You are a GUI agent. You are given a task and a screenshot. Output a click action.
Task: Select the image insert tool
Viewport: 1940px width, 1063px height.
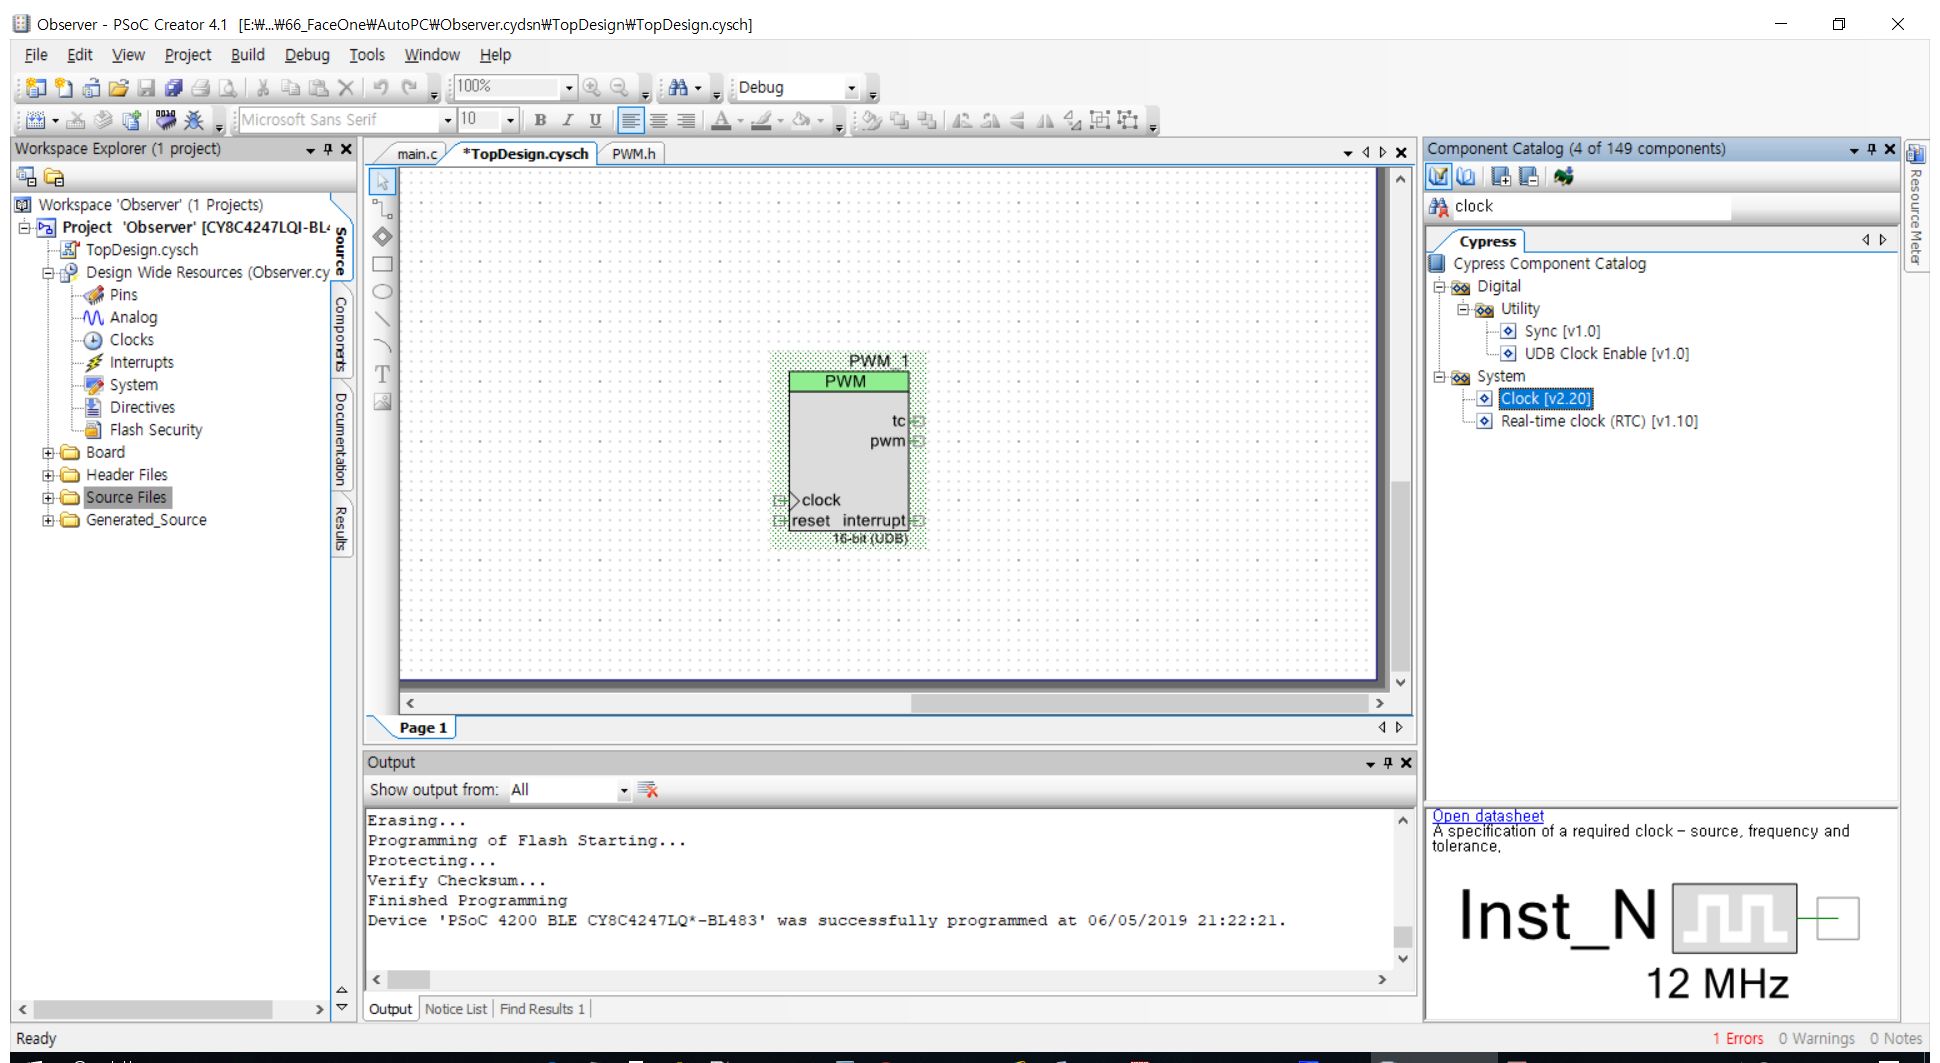pos(383,402)
